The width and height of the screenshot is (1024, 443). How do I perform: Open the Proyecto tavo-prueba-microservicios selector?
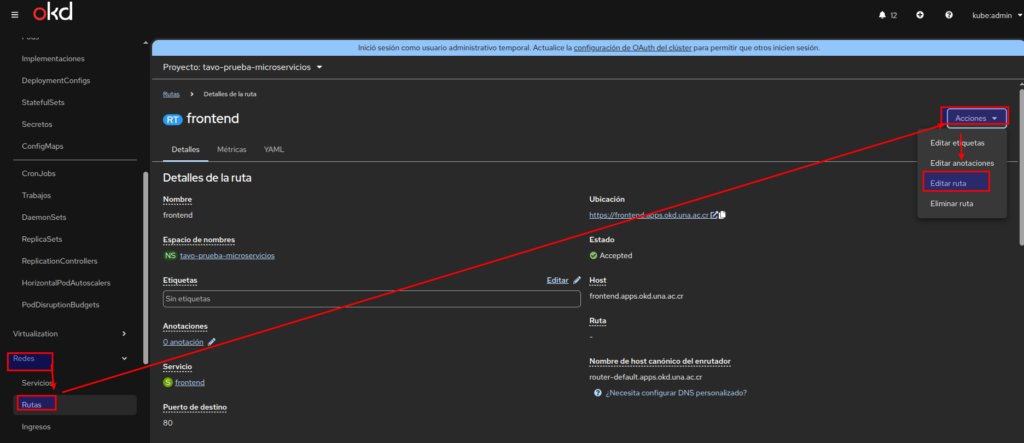243,67
